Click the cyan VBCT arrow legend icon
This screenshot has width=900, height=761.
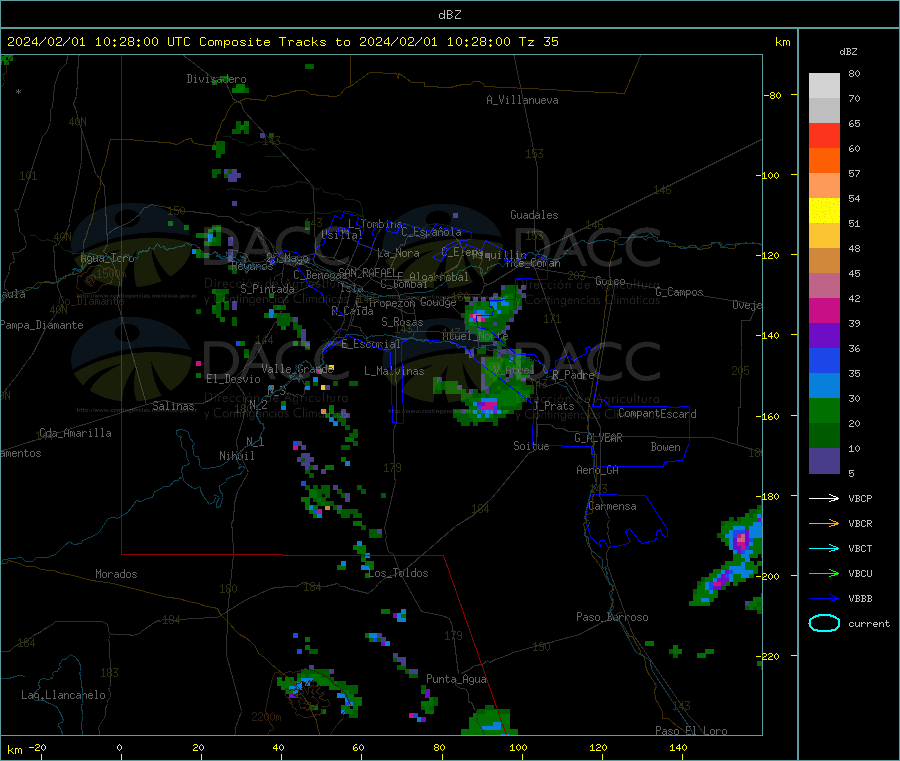pyautogui.click(x=824, y=549)
